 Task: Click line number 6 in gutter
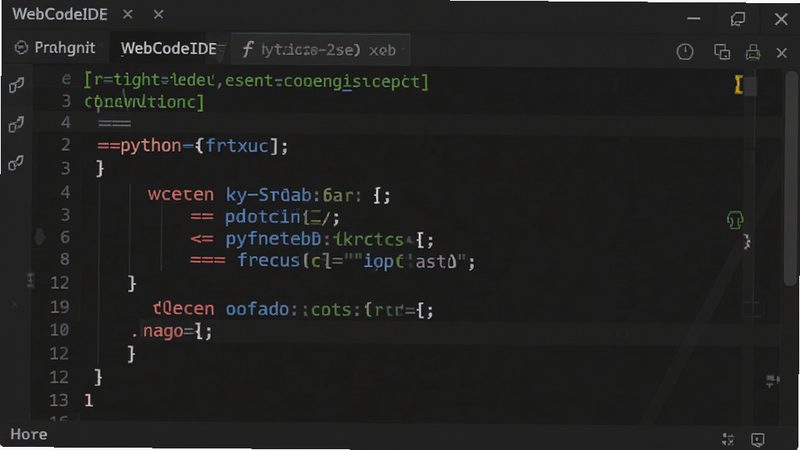(x=65, y=237)
